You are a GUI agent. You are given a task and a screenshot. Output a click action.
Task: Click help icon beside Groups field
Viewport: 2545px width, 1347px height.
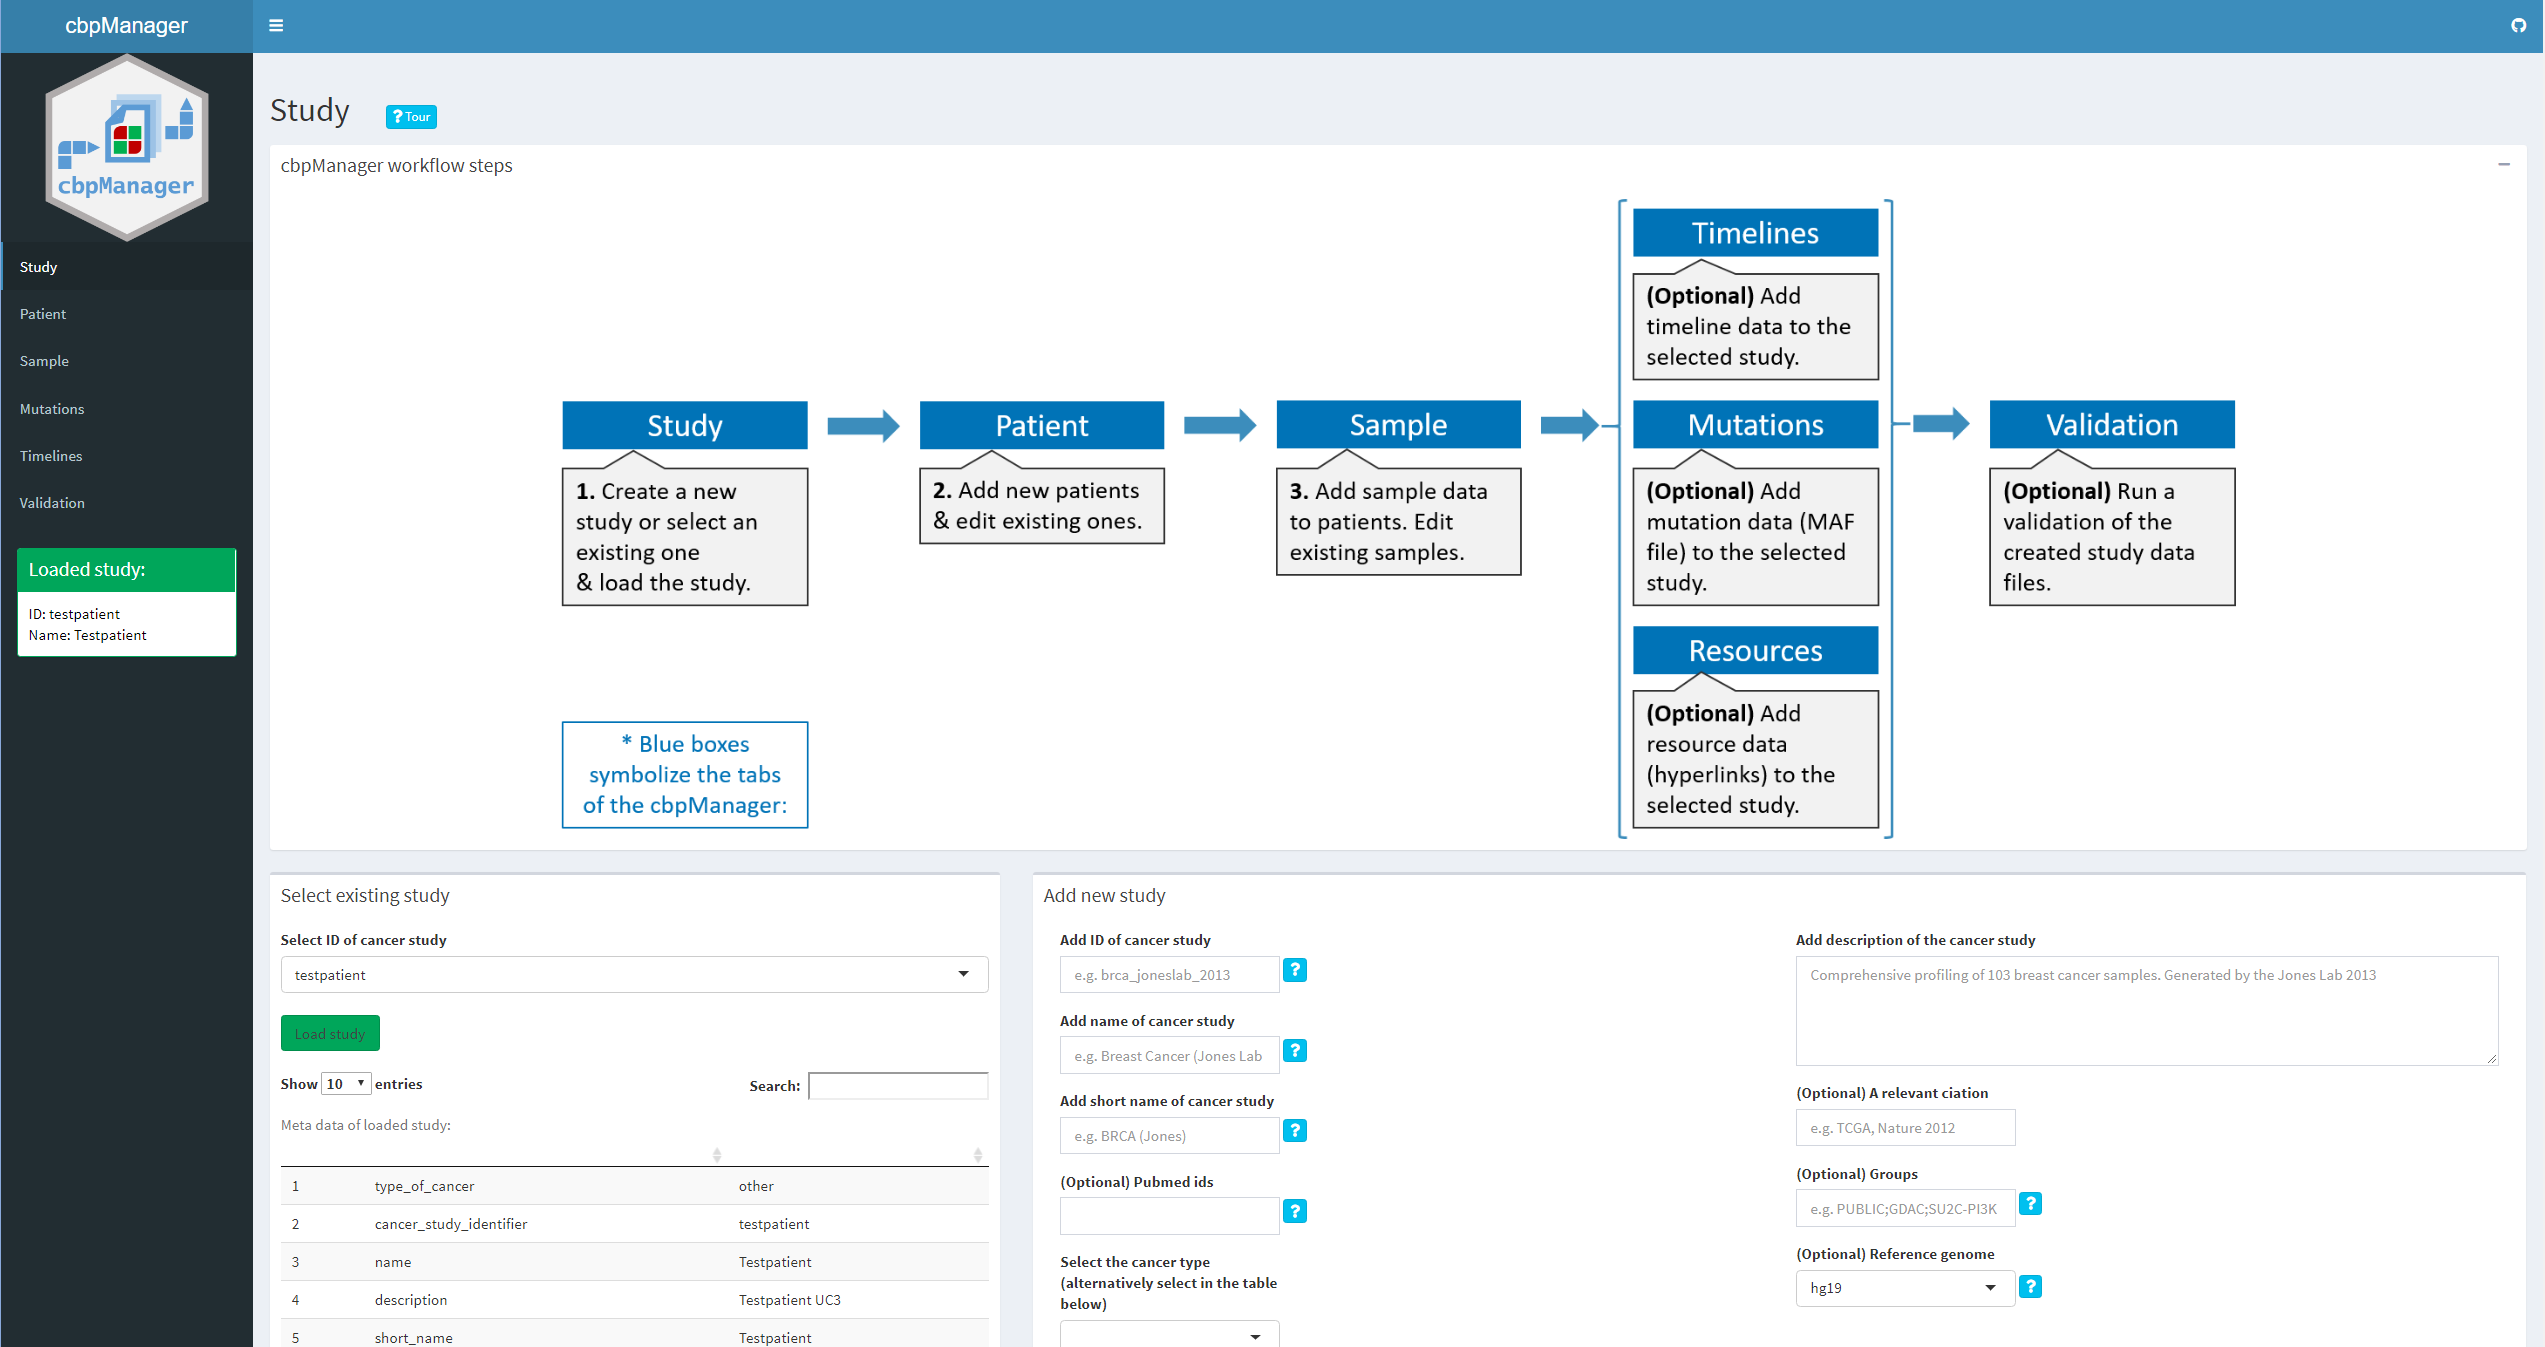point(2030,1204)
